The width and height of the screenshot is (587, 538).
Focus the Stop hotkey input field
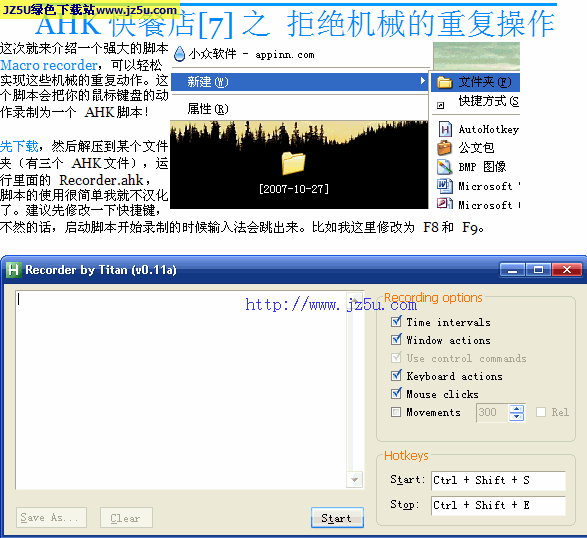tap(498, 505)
